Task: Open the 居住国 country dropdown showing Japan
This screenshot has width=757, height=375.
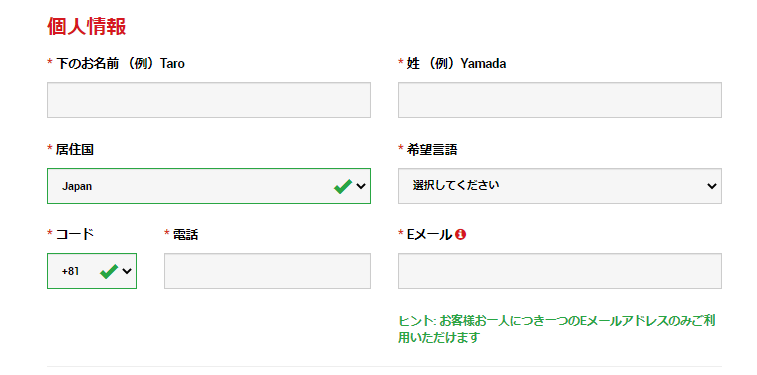Action: (209, 186)
